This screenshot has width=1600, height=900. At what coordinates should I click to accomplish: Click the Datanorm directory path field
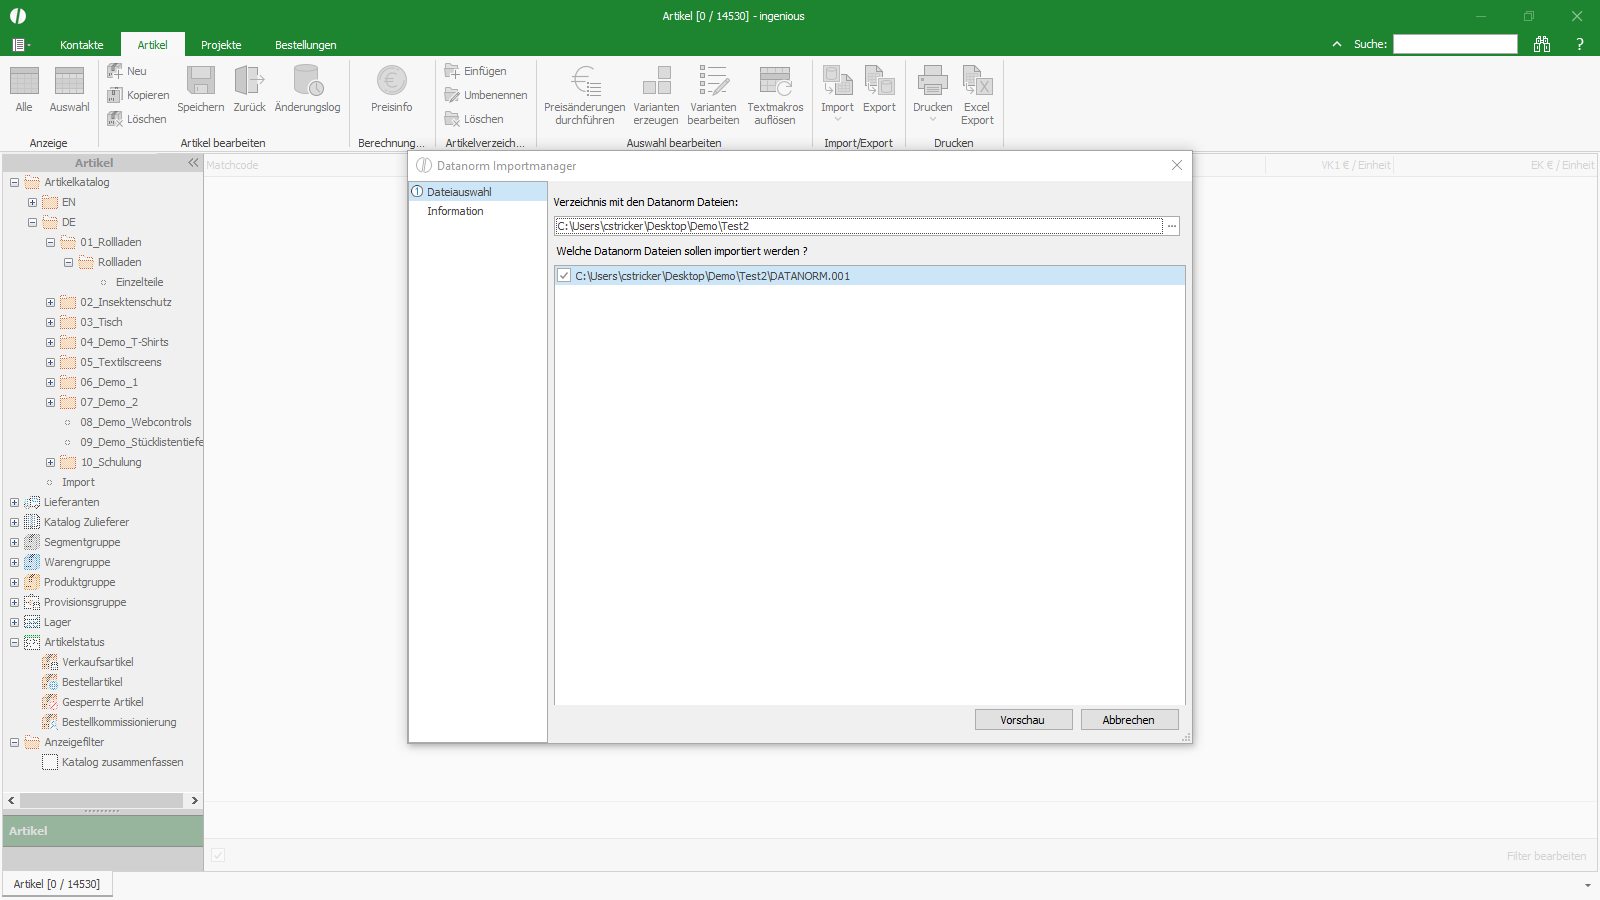pos(859,226)
